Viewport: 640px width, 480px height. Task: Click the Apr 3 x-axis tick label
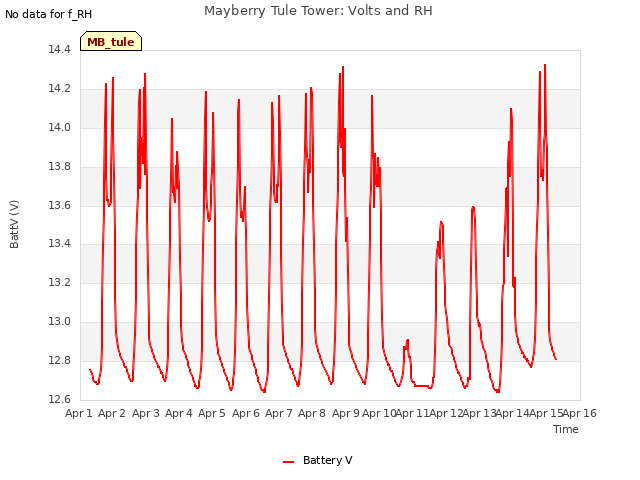[146, 413]
